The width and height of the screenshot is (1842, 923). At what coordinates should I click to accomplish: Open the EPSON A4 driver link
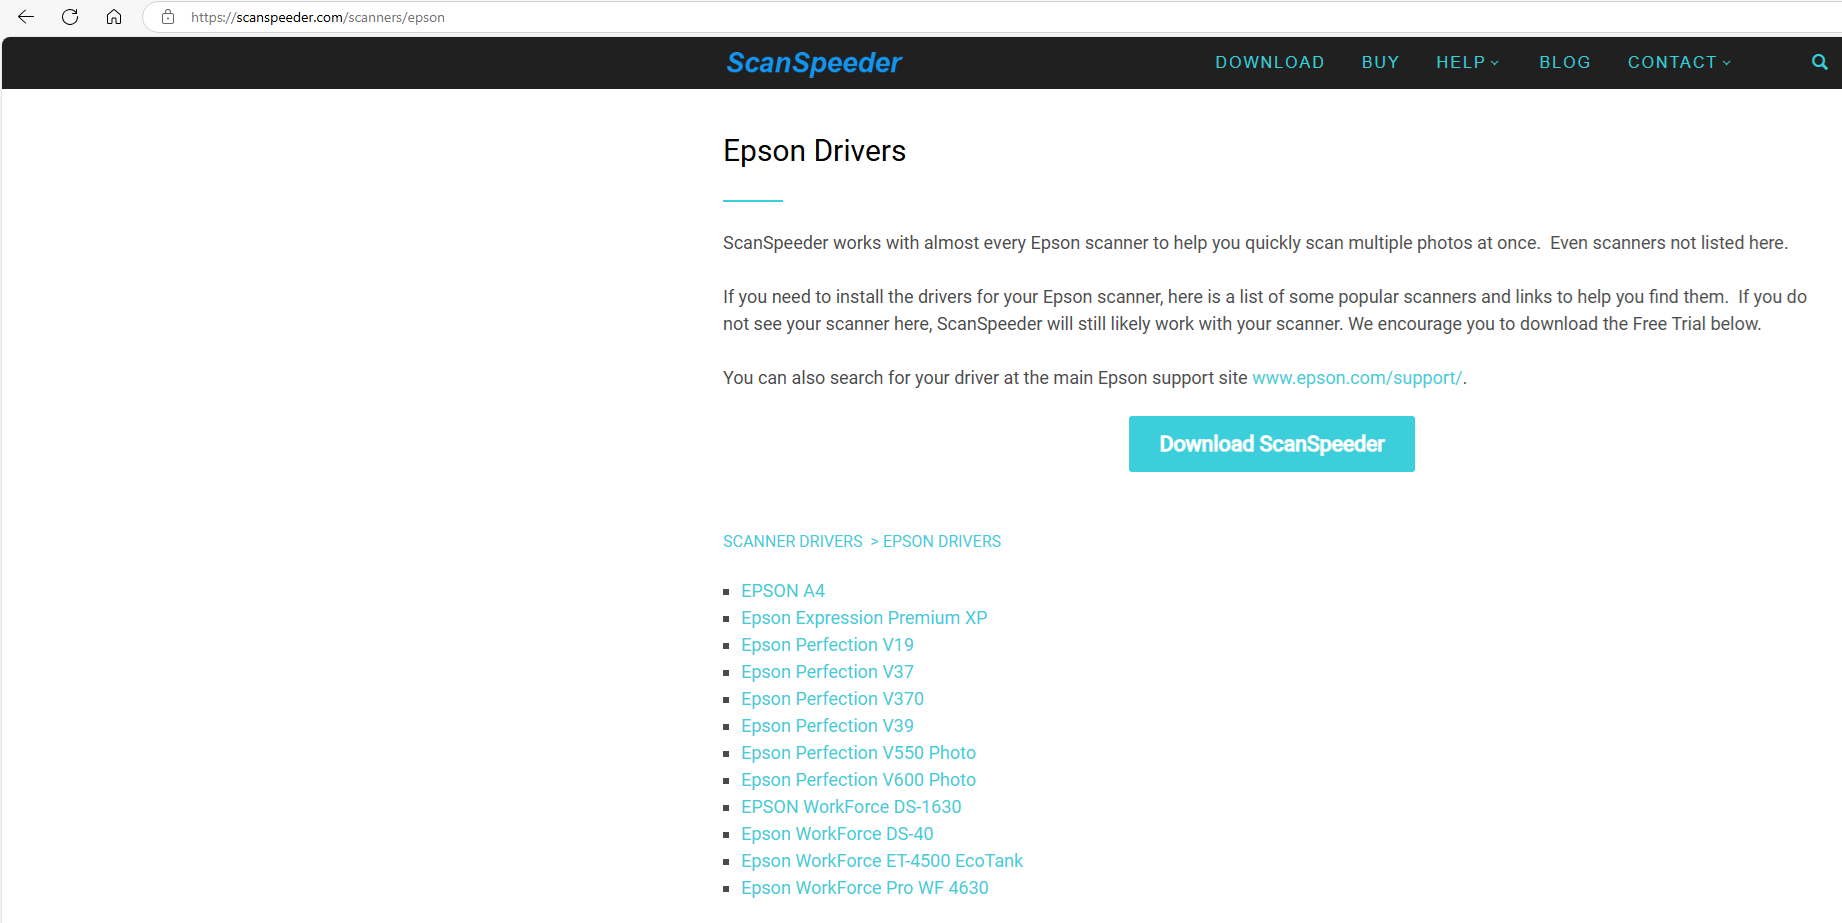pos(783,591)
